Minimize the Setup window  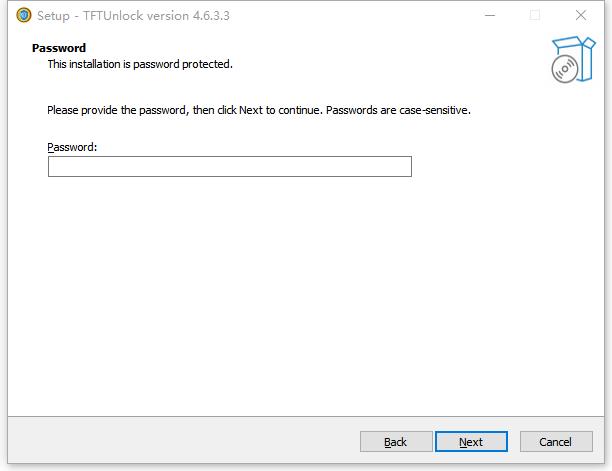coord(490,15)
